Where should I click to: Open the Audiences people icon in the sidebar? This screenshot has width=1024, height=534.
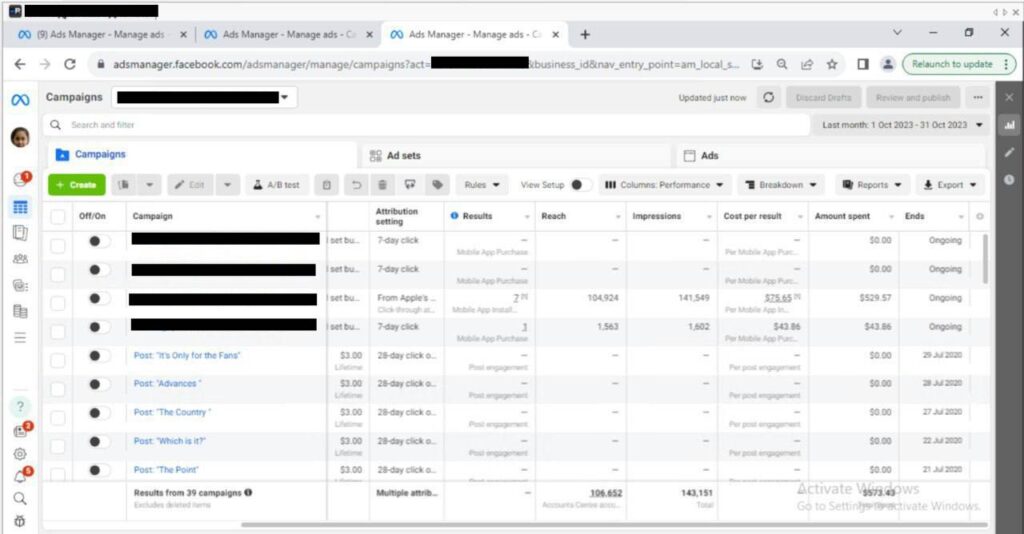(20, 259)
